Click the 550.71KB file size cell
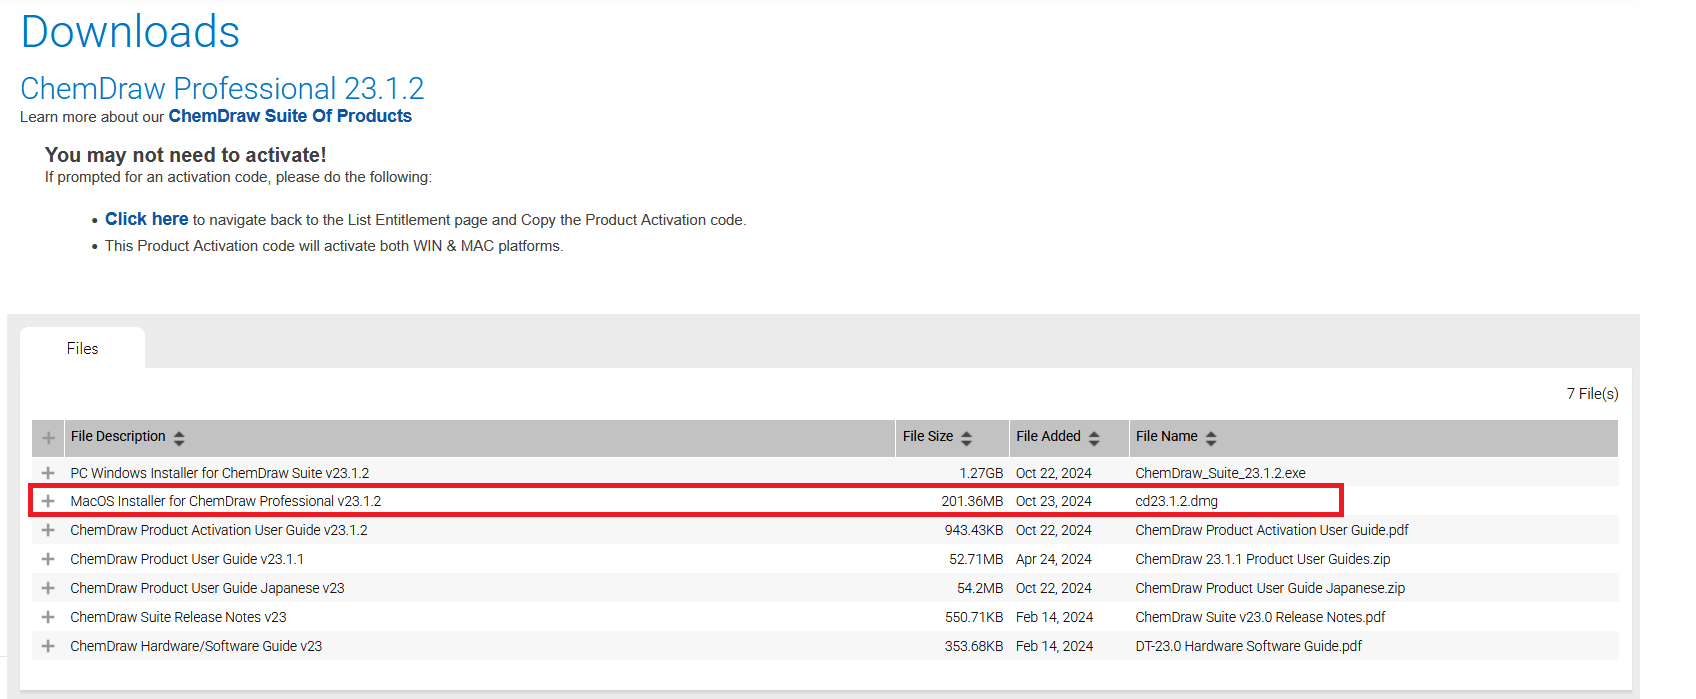Viewport: 1696px width, 699px height. pyautogui.click(x=974, y=617)
